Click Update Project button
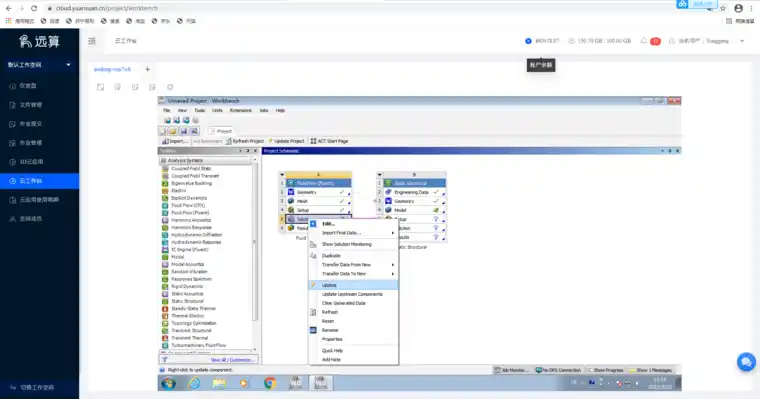This screenshot has width=760, height=399. click(x=286, y=141)
